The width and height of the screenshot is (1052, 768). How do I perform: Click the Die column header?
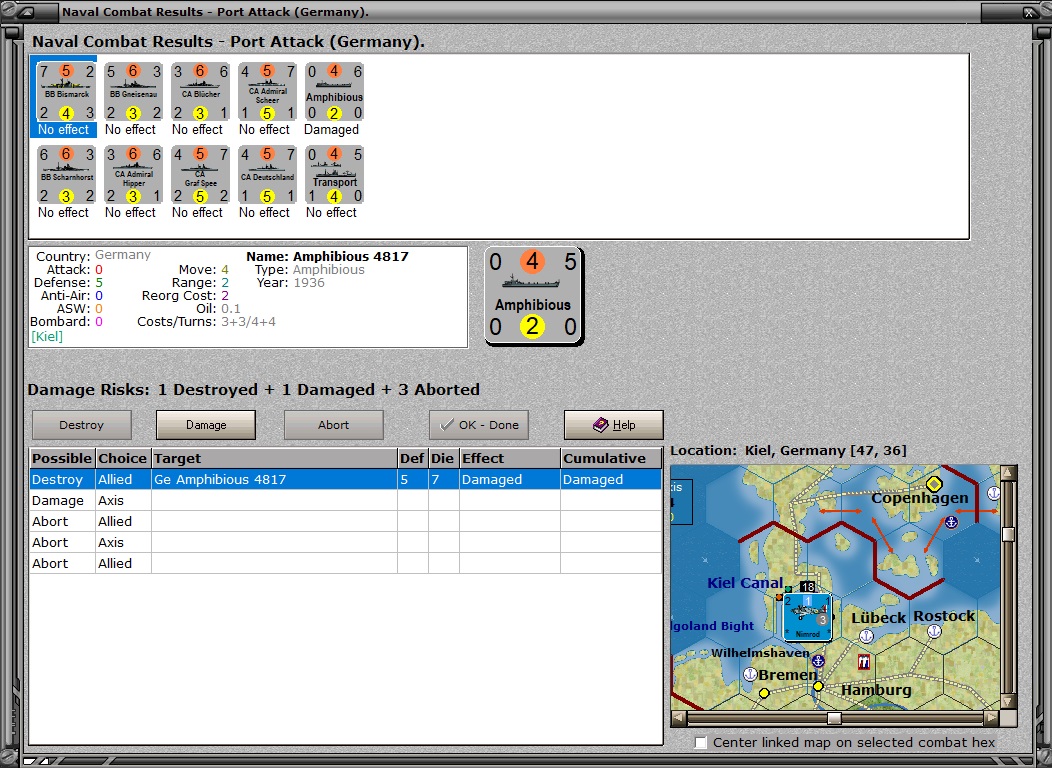point(443,458)
